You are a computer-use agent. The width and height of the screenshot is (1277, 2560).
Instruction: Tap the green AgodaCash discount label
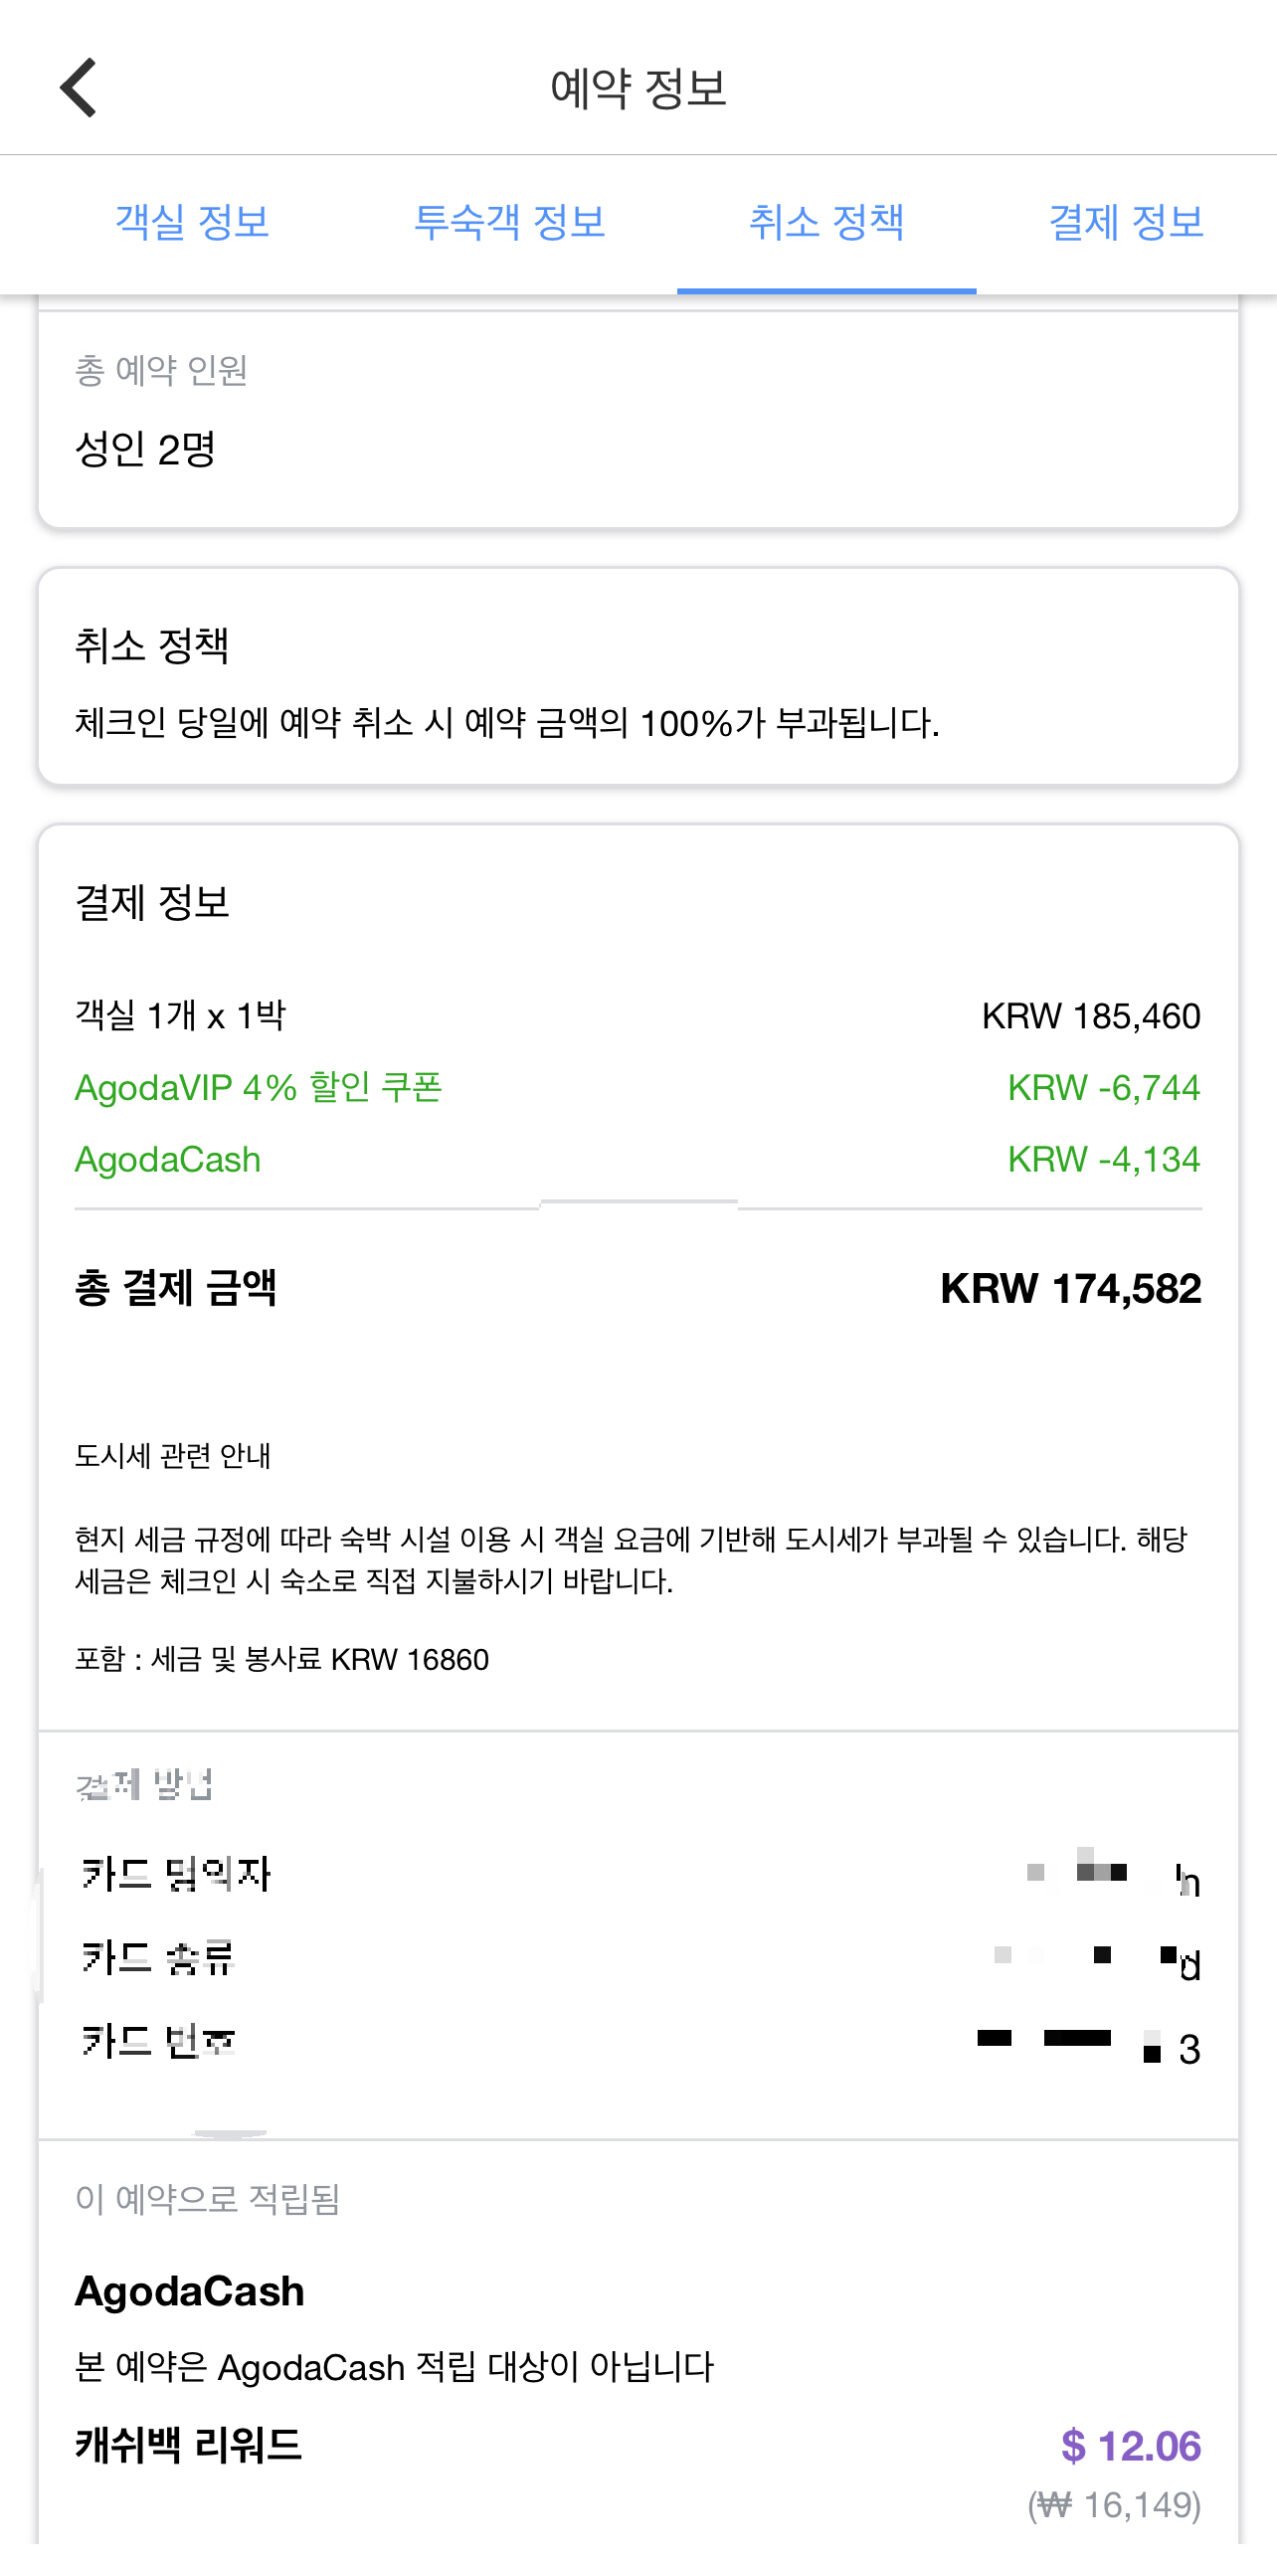(168, 1160)
